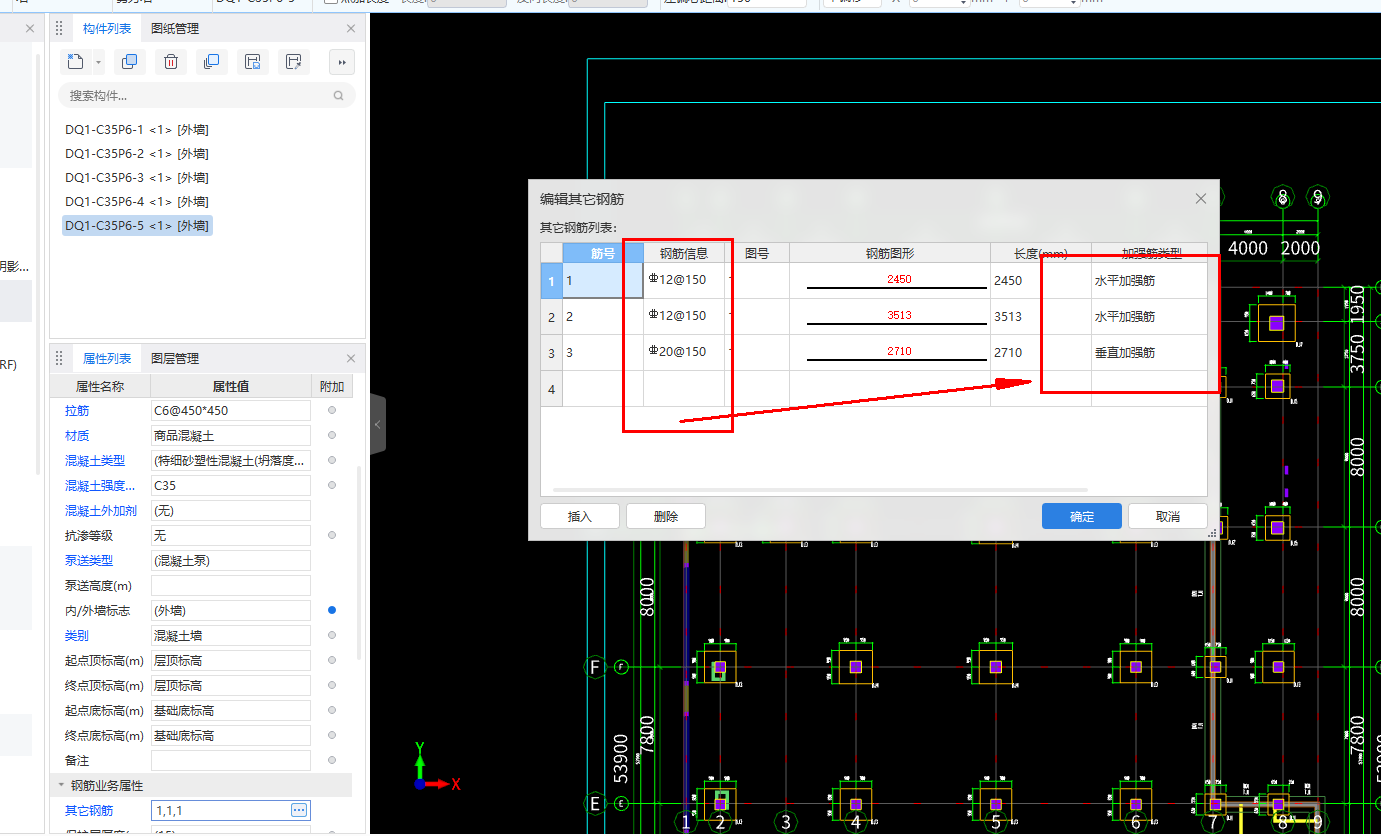Focus the 搜索构件 search field
The image size is (1381, 836).
point(207,96)
